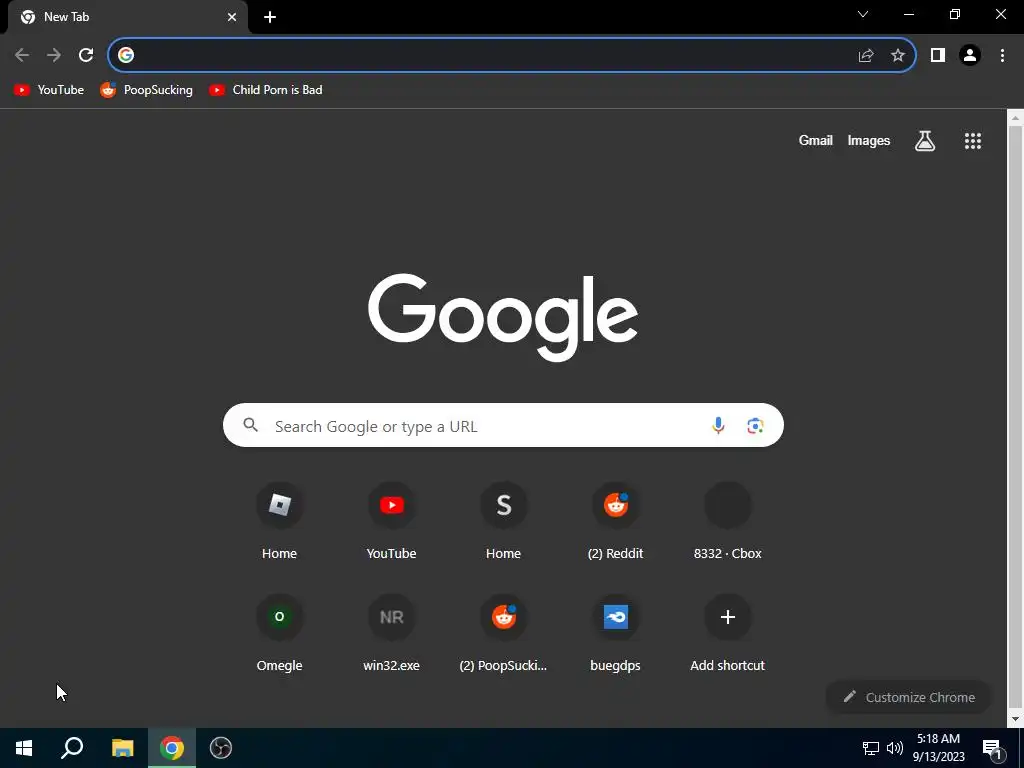Viewport: 1024px width, 768px height.
Task: Open Windows taskbar search
Action: point(72,748)
